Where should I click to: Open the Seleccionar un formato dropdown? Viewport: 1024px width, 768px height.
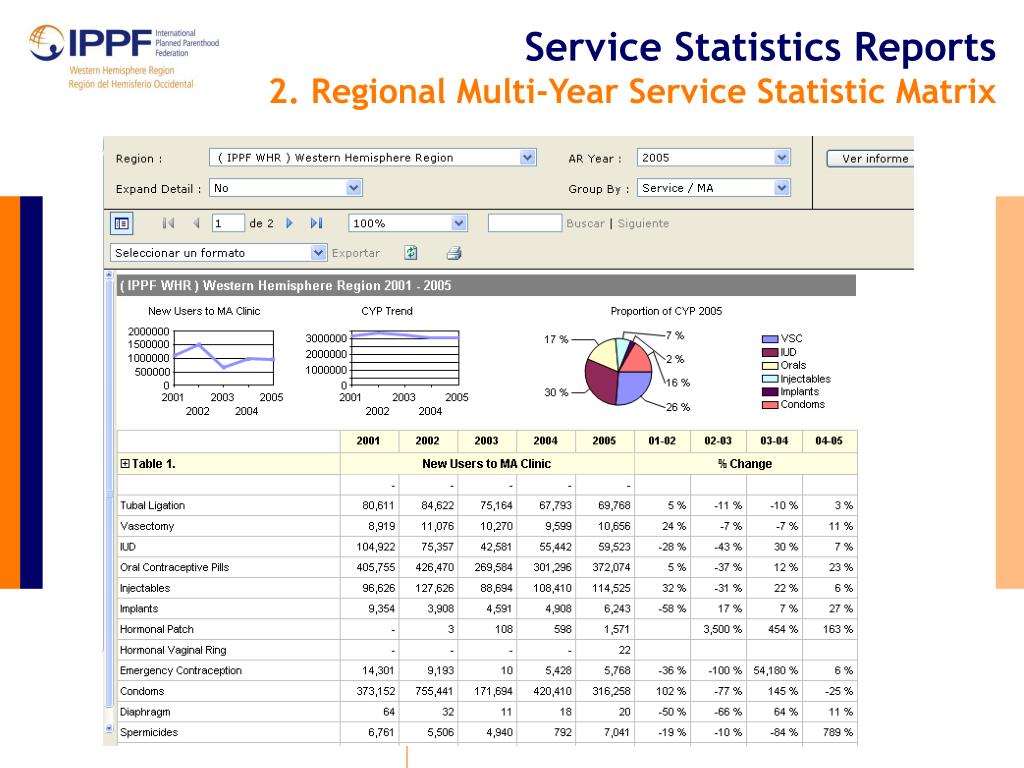pyautogui.click(x=318, y=253)
